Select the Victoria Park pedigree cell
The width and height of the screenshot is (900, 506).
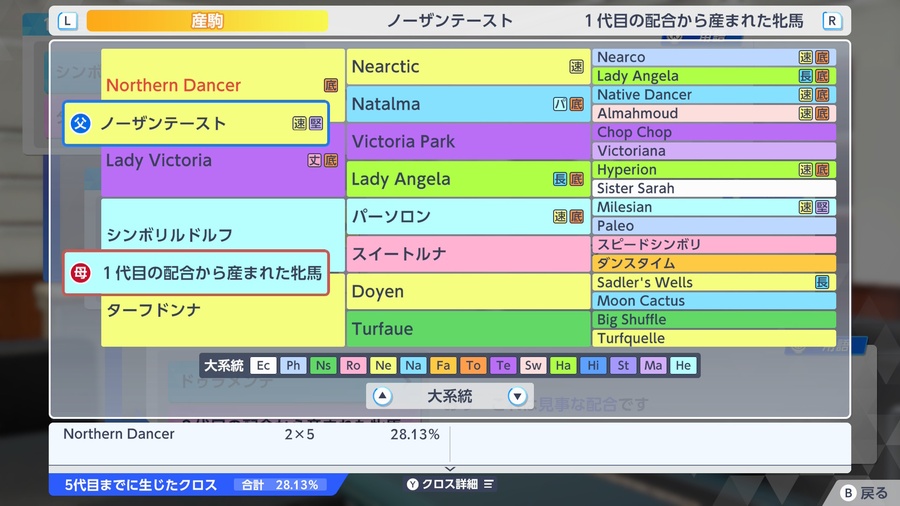pyautogui.click(x=468, y=141)
